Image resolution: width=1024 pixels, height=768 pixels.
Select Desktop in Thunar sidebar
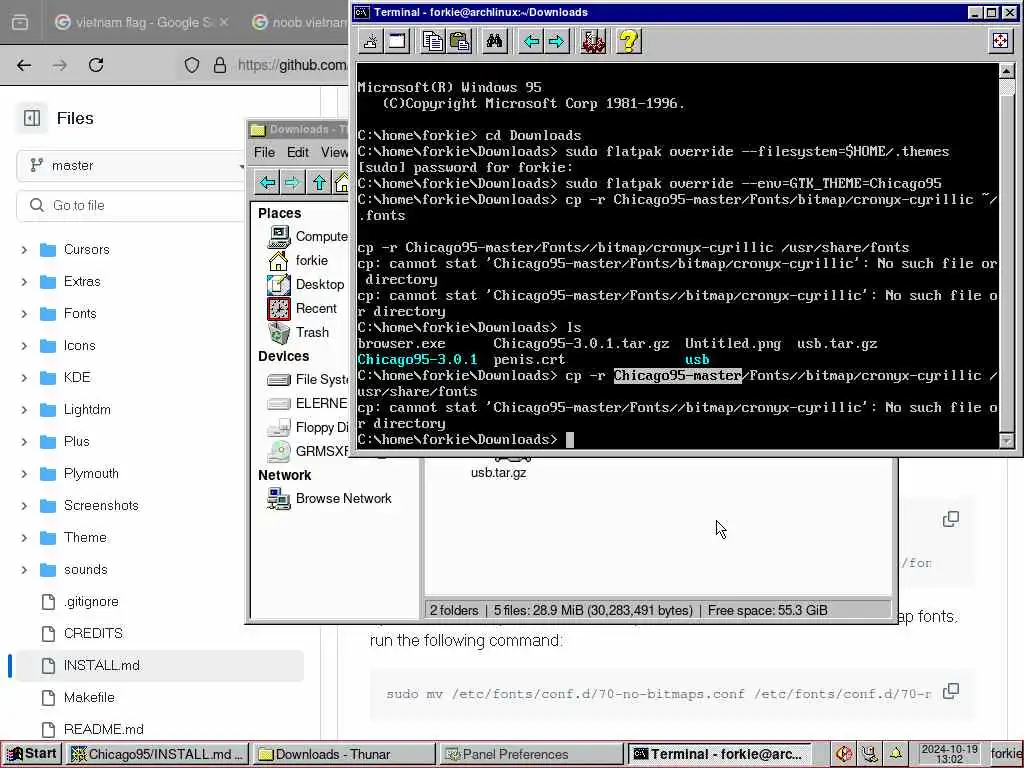click(306, 285)
